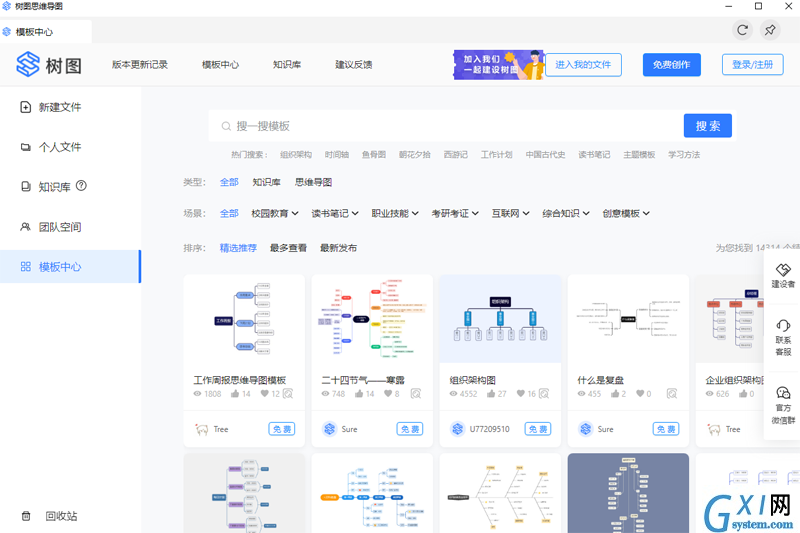Screen dimensions: 800x533
Task: Click the Sure author avatar on 什么是复盘 card
Action: pyautogui.click(x=586, y=429)
